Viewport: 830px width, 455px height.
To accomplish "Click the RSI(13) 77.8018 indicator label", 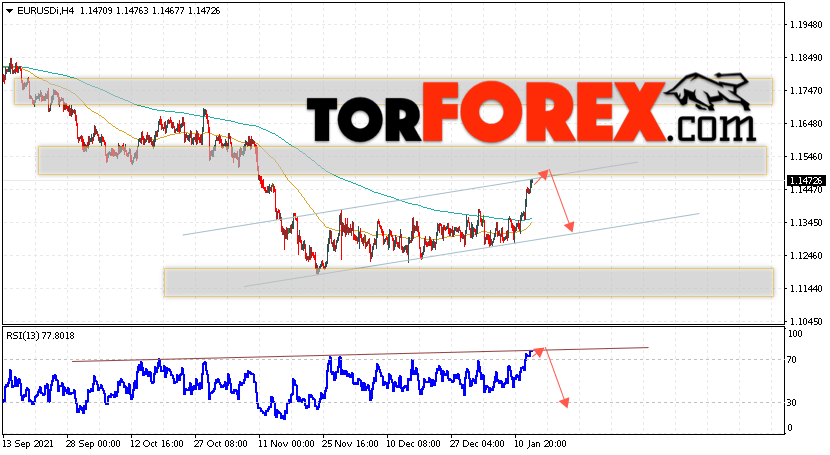I will pos(40,335).
